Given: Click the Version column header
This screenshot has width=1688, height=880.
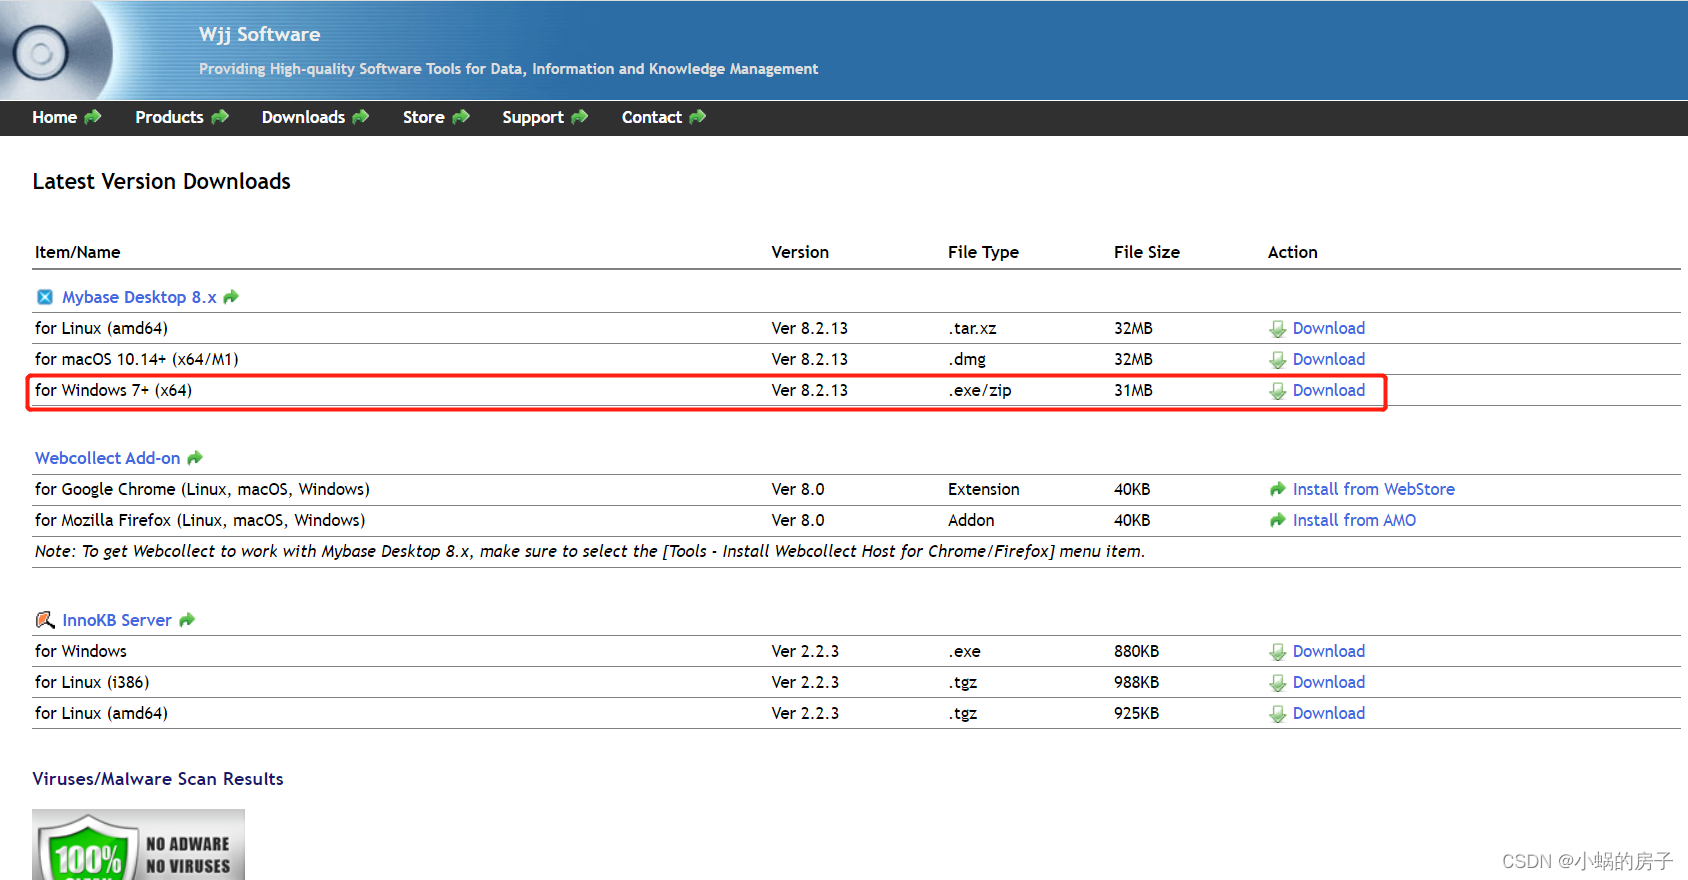Looking at the screenshot, I should pos(800,252).
